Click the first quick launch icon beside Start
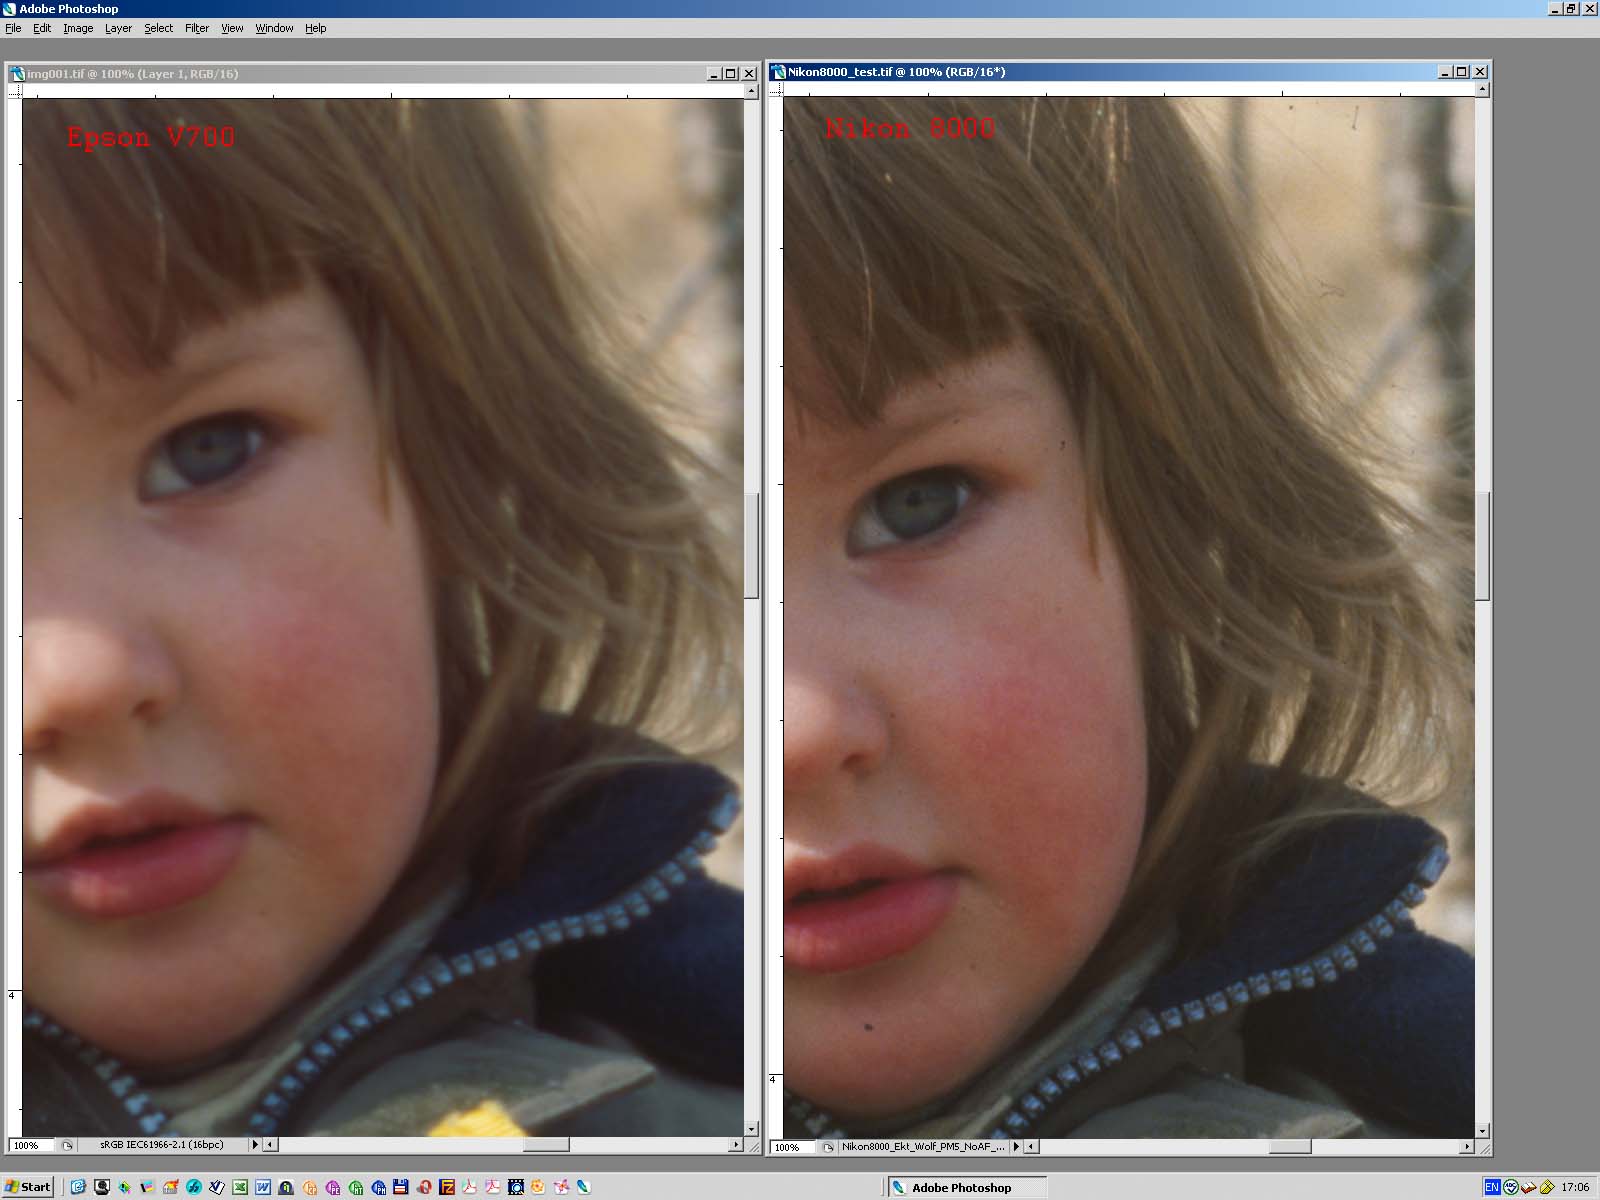The image size is (1600, 1200). point(78,1187)
